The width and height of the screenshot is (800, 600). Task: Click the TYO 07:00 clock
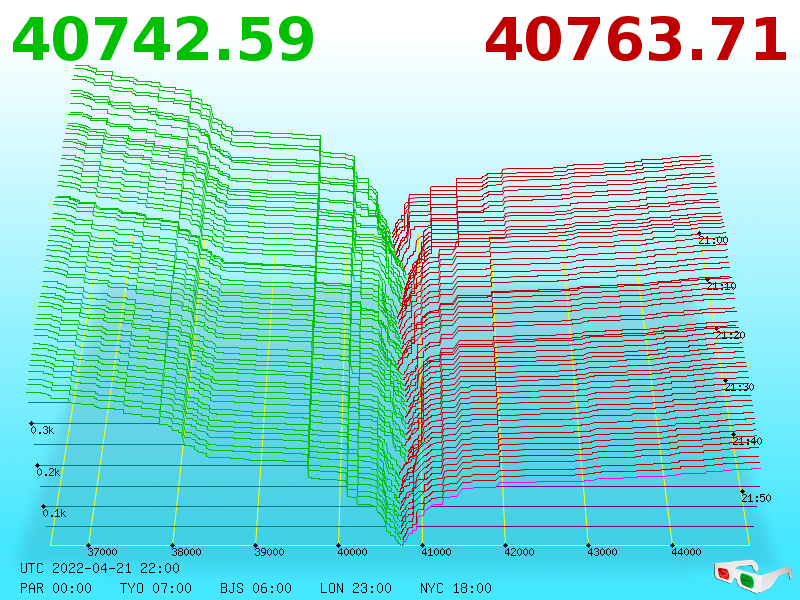tap(156, 588)
